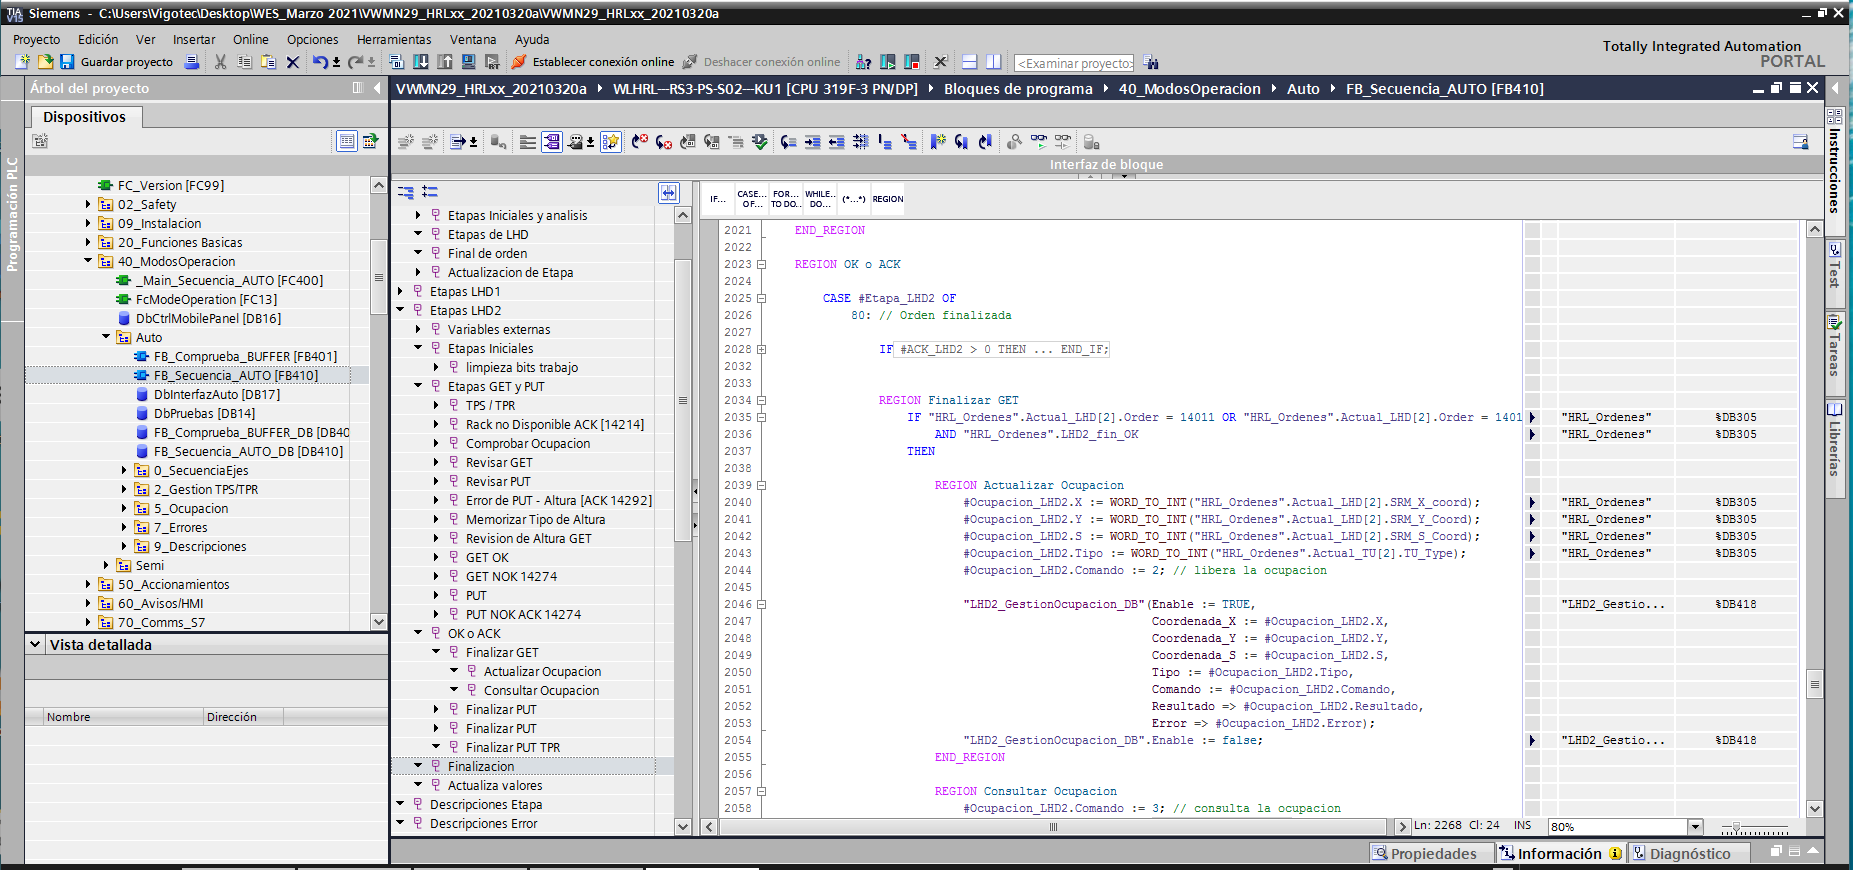
Task: Expand the 50_Accionamientos folder
Action: point(88,585)
